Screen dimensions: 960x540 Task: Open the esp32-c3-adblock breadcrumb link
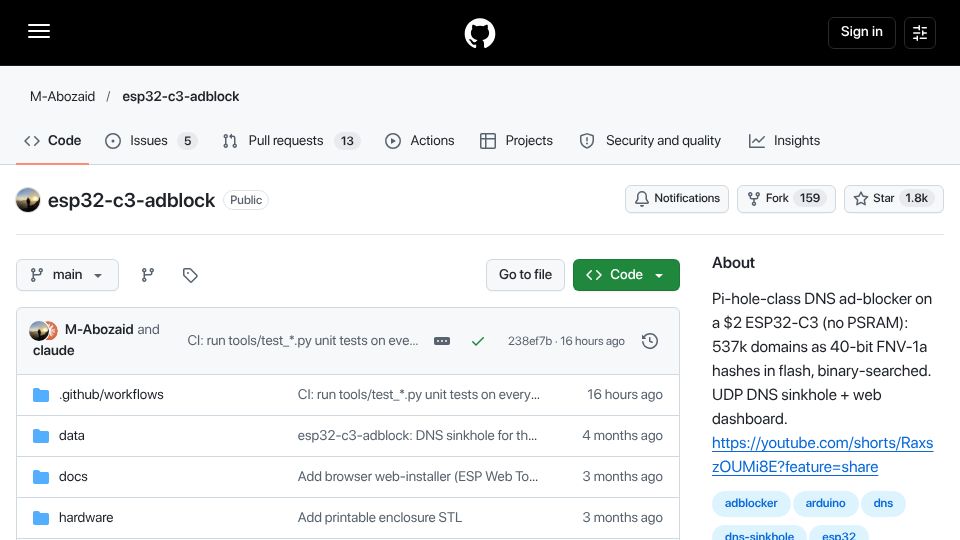click(x=181, y=97)
